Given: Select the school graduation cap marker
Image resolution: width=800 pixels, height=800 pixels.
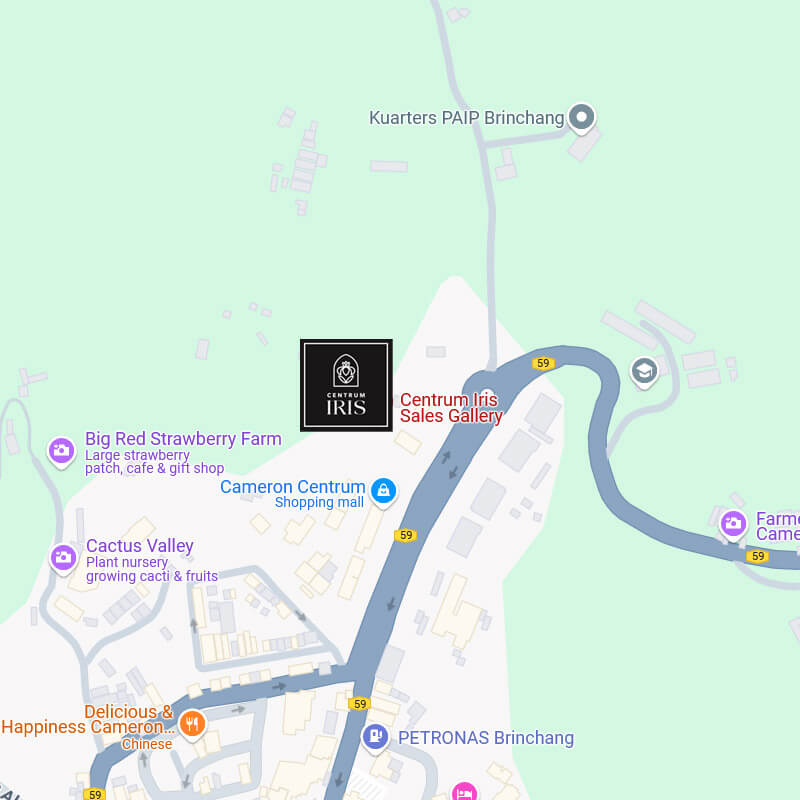Looking at the screenshot, I should pyautogui.click(x=644, y=372).
